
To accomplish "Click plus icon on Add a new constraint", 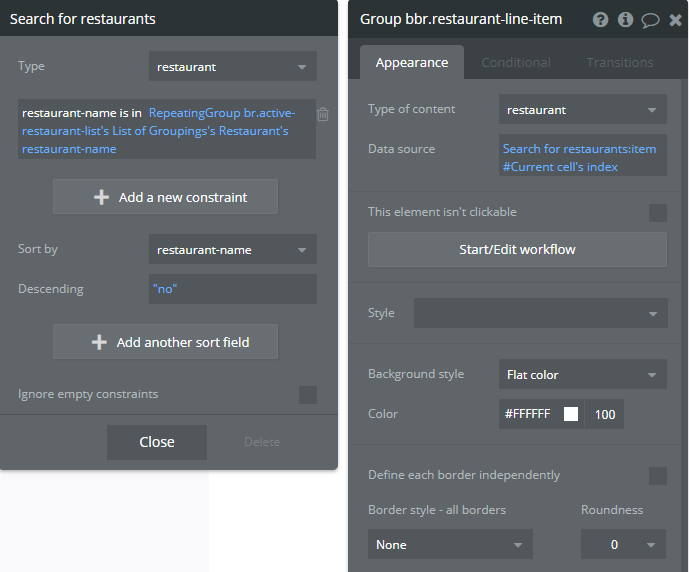I will [x=101, y=197].
